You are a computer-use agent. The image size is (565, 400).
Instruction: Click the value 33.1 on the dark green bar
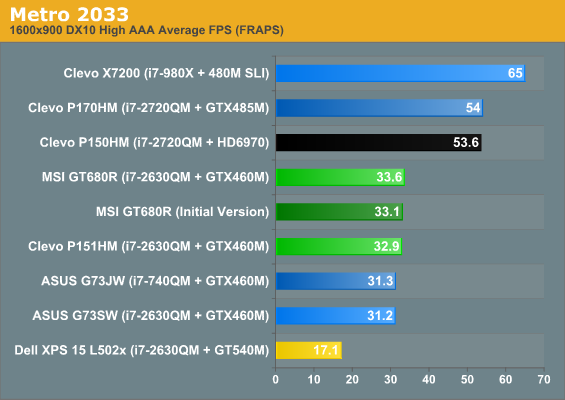point(387,212)
